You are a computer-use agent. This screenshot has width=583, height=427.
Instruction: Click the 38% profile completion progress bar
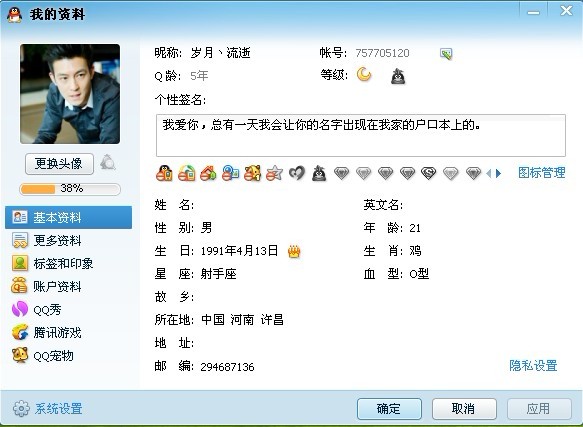(x=70, y=189)
